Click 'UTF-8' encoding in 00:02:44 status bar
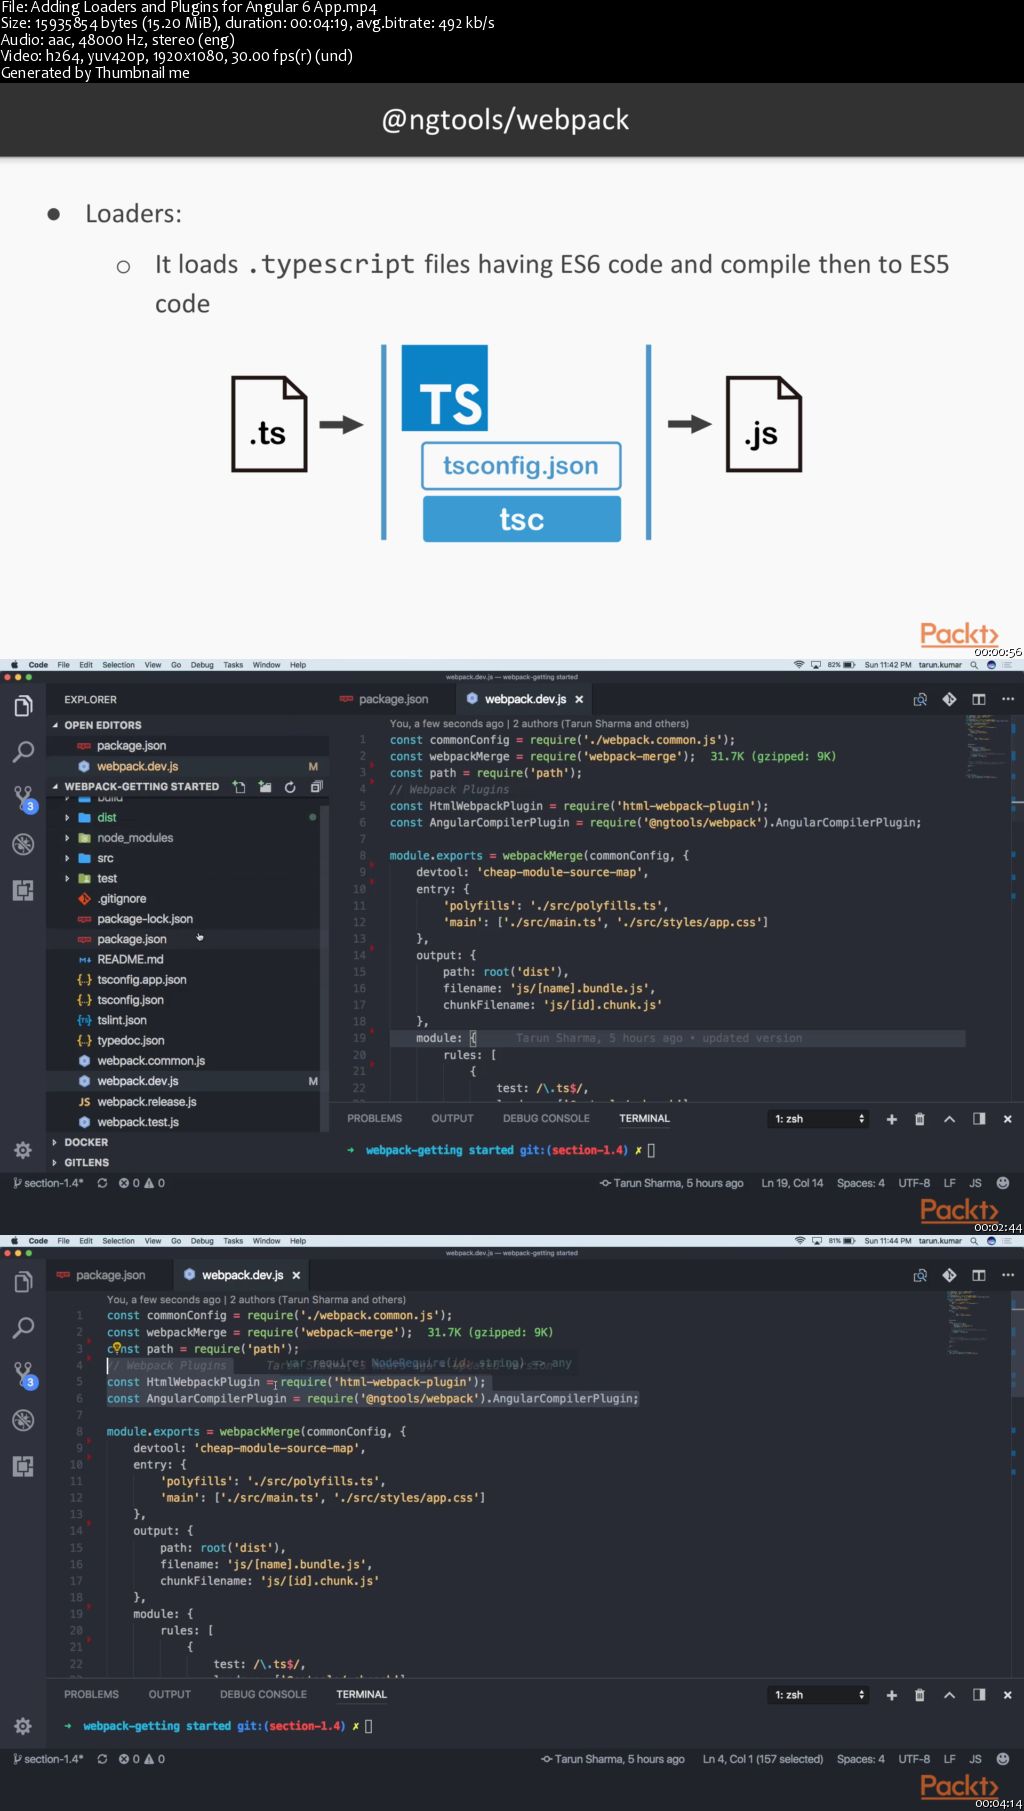The width and height of the screenshot is (1024, 1811). pos(914,1183)
